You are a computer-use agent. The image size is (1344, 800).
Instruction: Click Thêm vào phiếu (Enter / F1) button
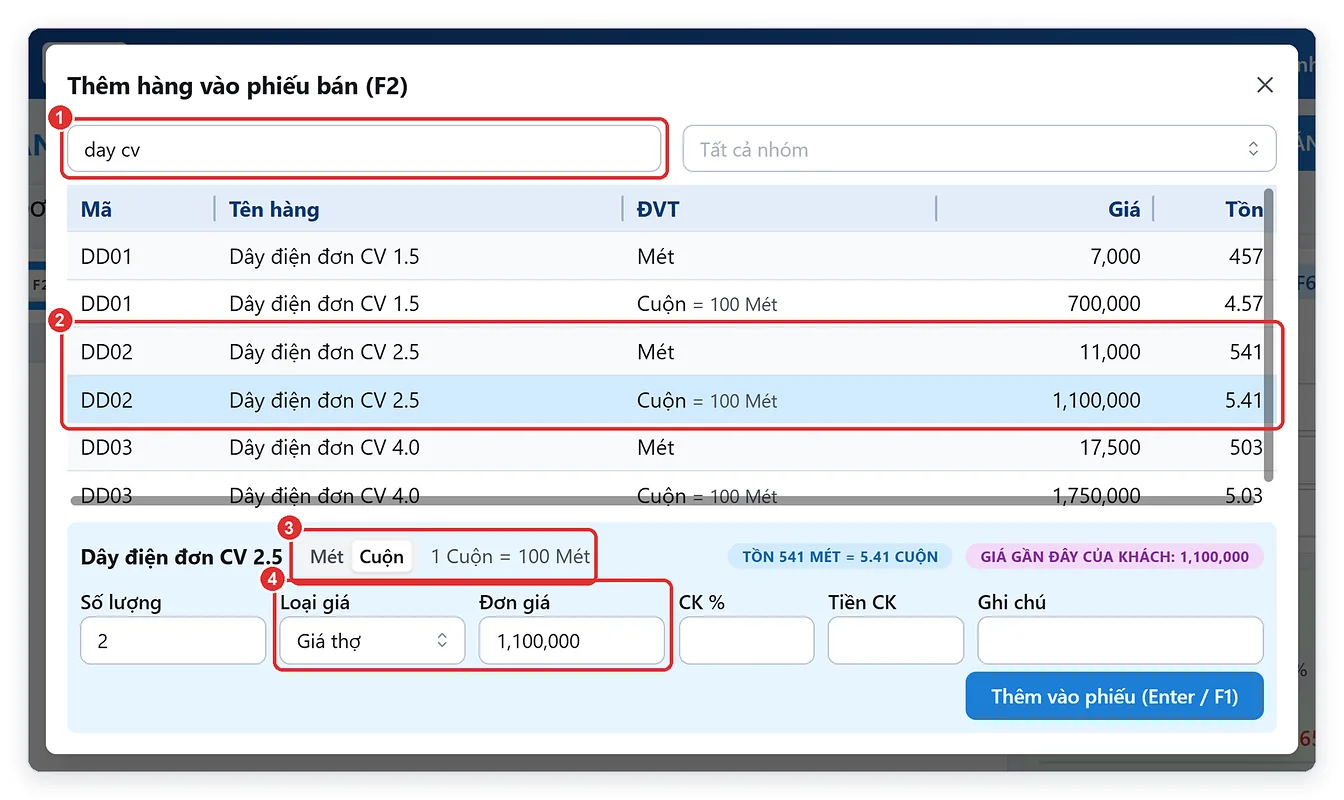tap(1114, 696)
